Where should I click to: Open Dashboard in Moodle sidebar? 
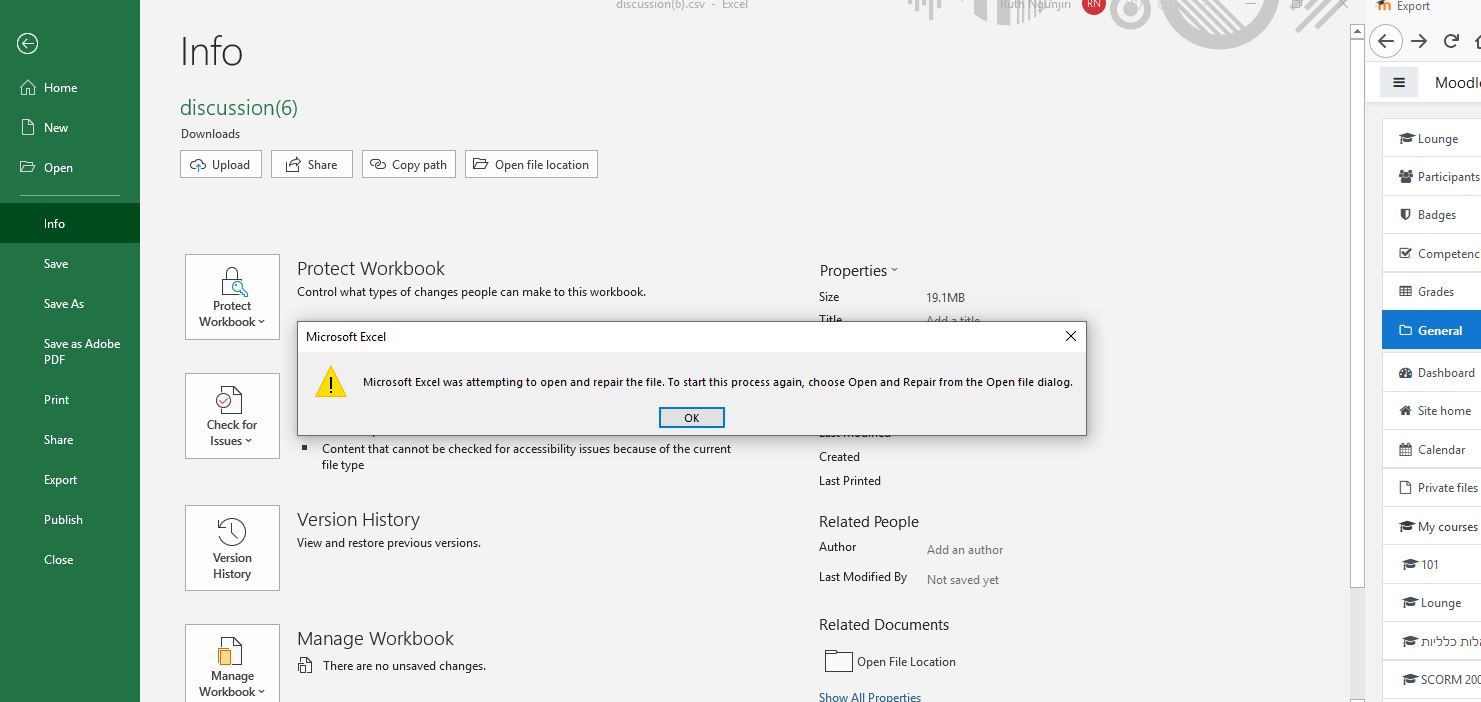click(x=1432, y=373)
